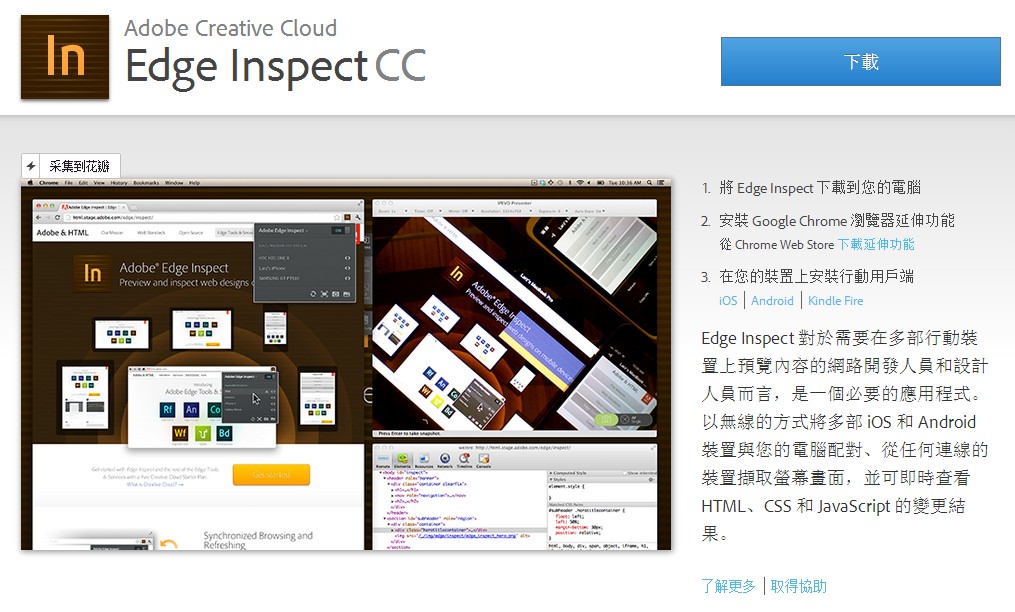1015x612 pixels.
Task: Click the blue 下載 download button
Action: [860, 62]
